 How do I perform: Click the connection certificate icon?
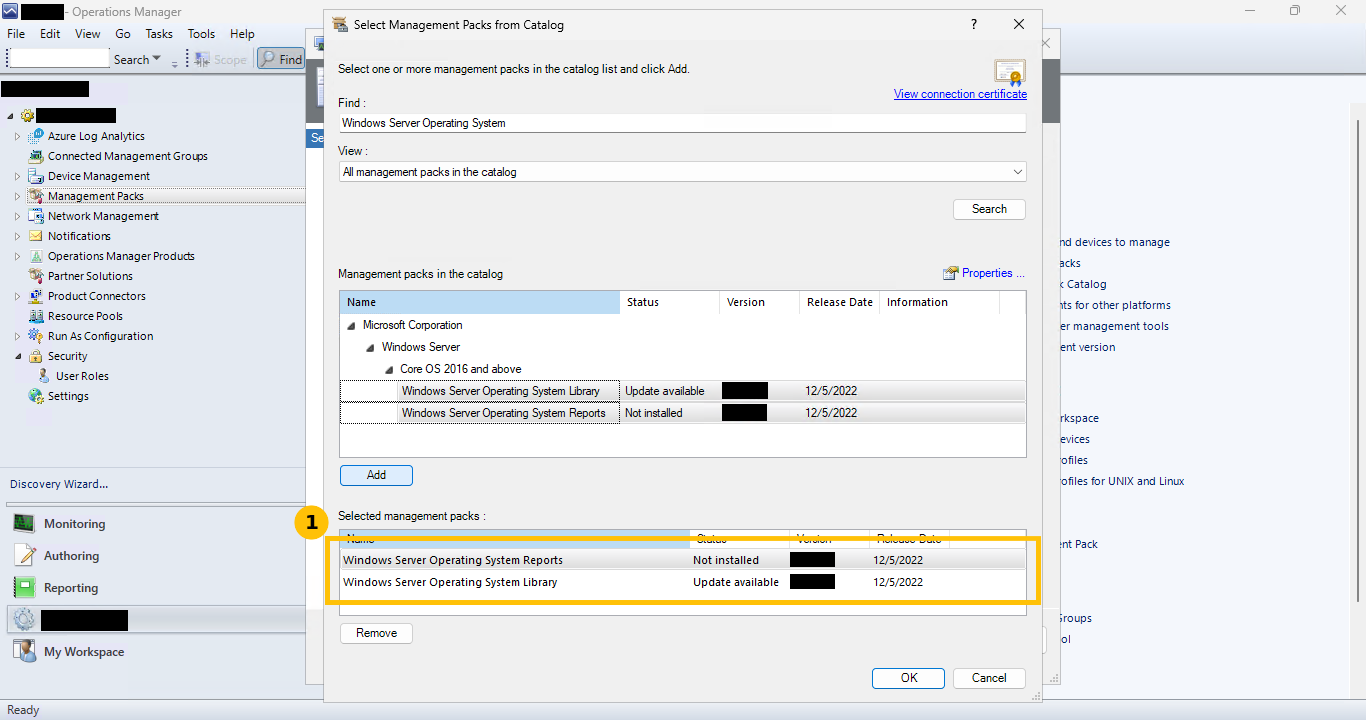coord(1009,72)
